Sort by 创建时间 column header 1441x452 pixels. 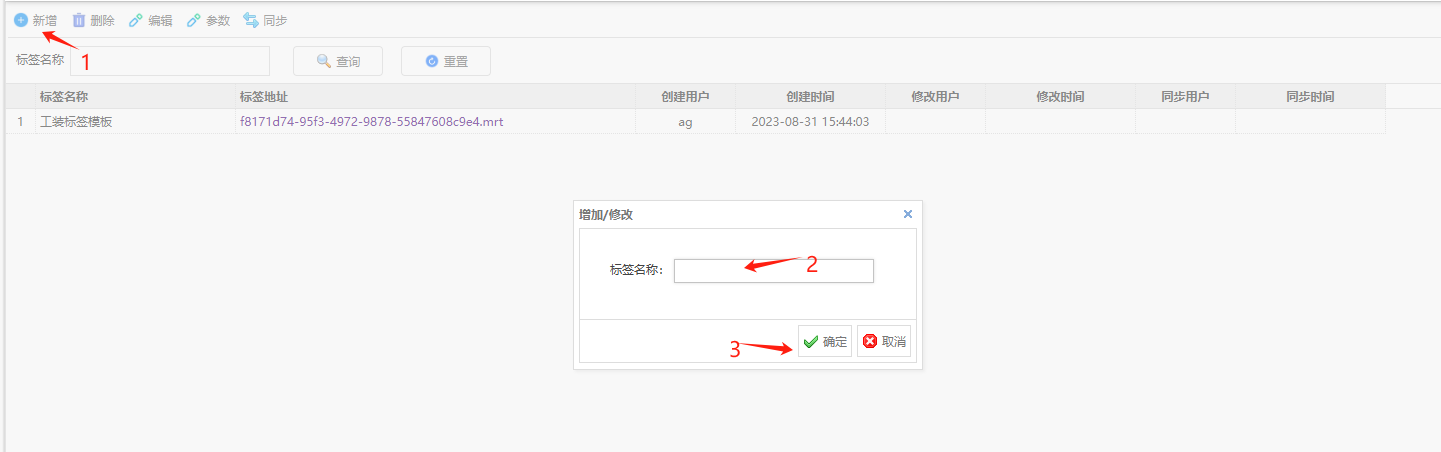point(810,97)
